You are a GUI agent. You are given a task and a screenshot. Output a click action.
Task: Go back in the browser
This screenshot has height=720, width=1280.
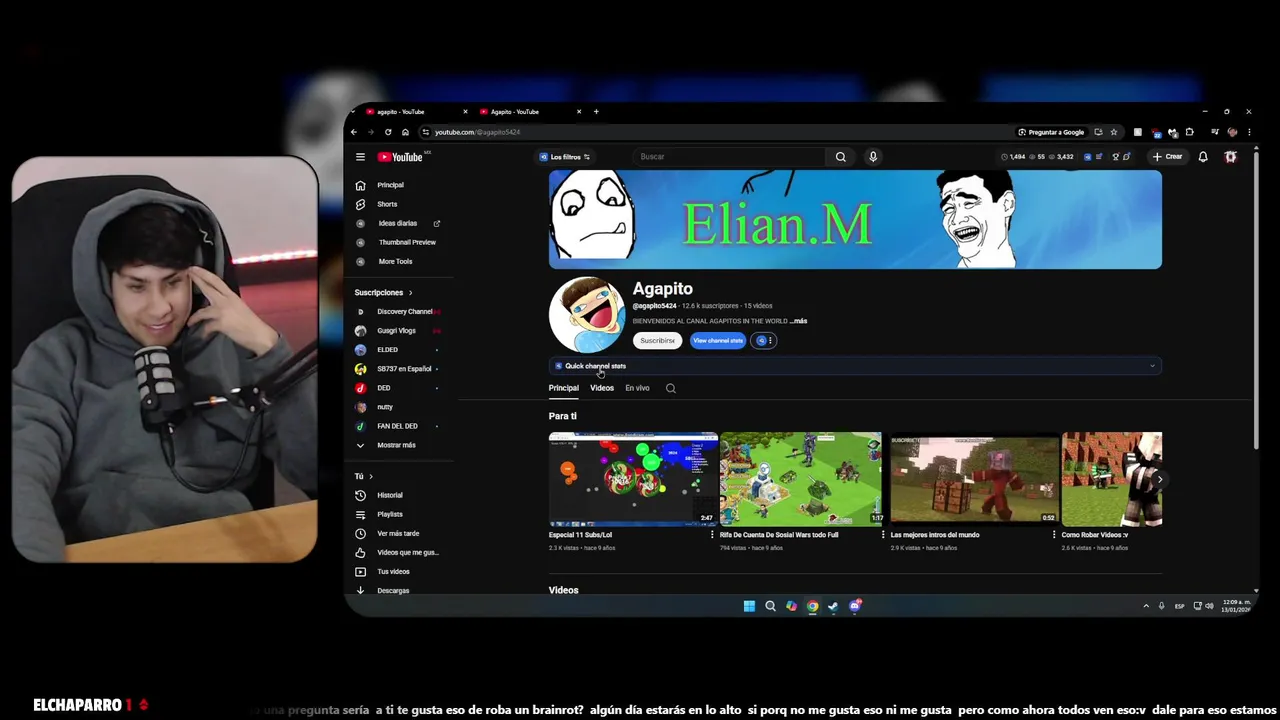point(353,132)
